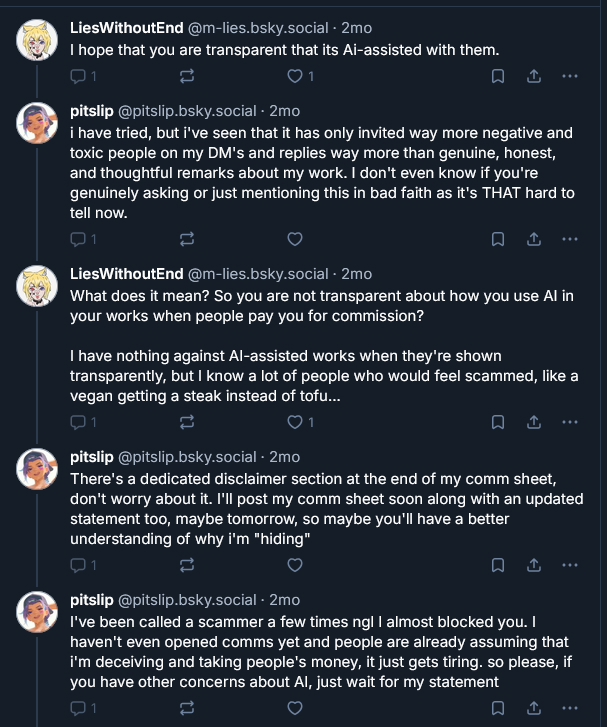
Task: Visit the @m-lies.bsky.social handle on top post
Action: point(258,28)
